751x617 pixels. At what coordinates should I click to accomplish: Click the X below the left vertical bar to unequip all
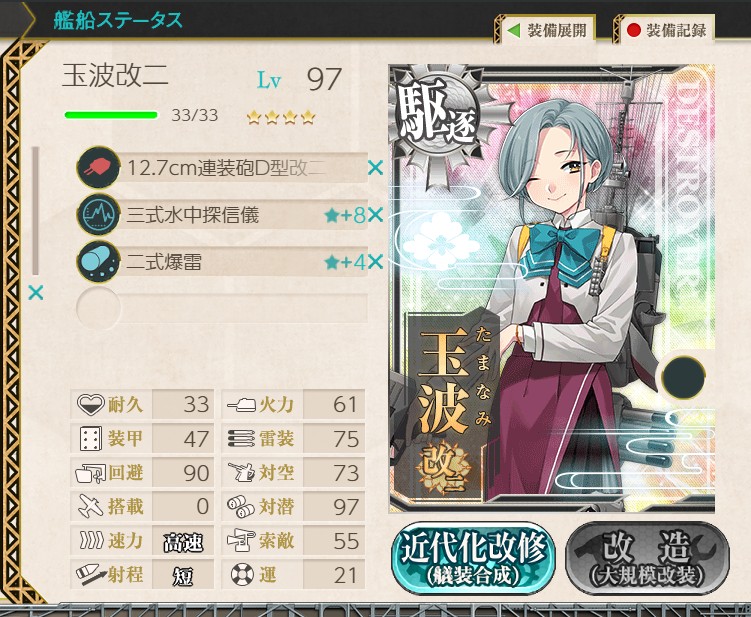pos(36,292)
